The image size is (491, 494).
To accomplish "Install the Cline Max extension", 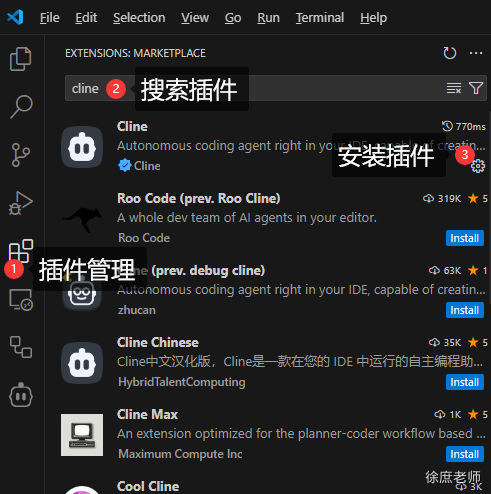I will click(x=465, y=454).
